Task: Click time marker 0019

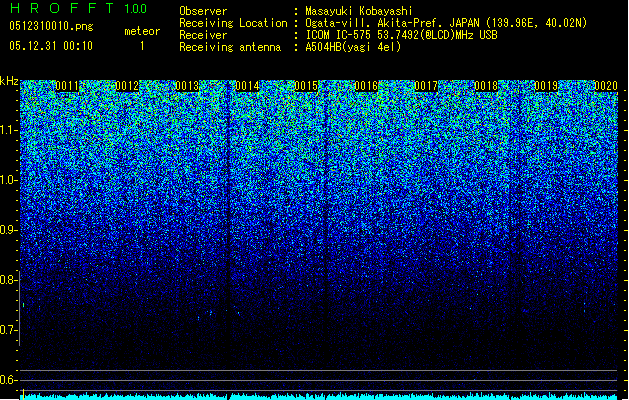Action: (546, 86)
